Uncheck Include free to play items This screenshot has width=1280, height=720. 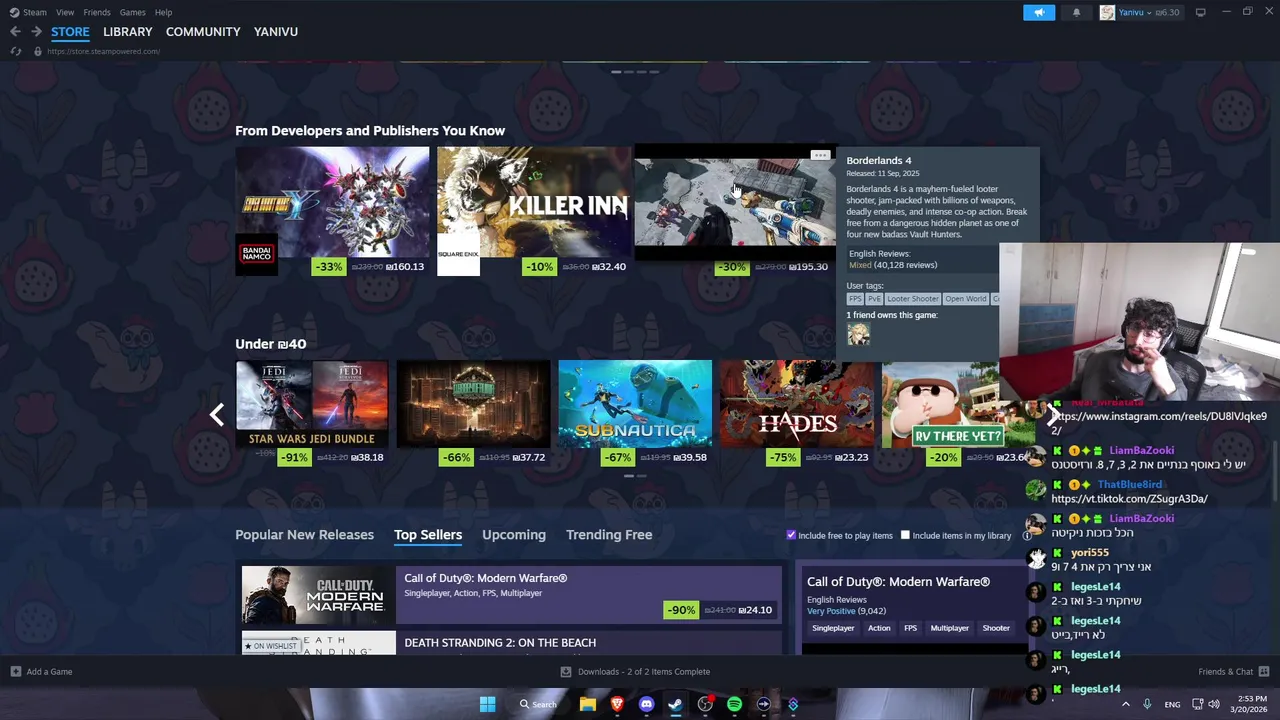(x=791, y=535)
